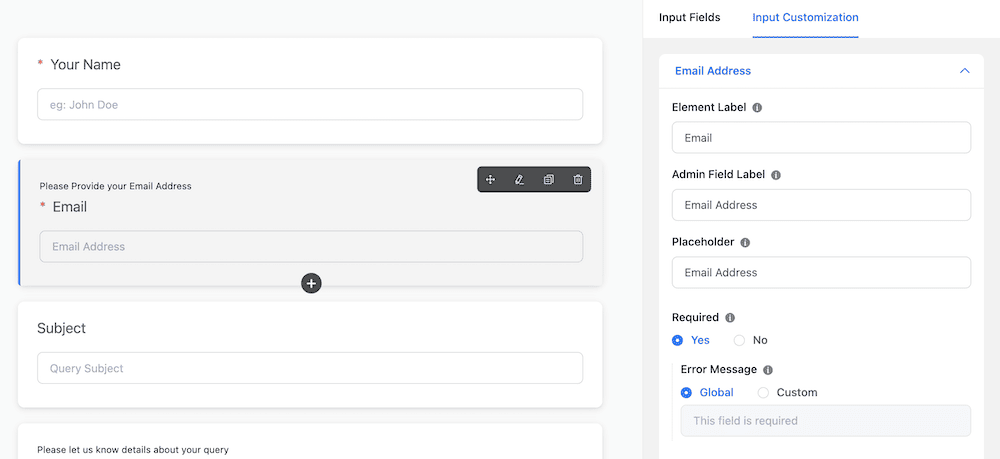Click info icon beside Error Message label
The height and width of the screenshot is (459, 1000).
(768, 370)
